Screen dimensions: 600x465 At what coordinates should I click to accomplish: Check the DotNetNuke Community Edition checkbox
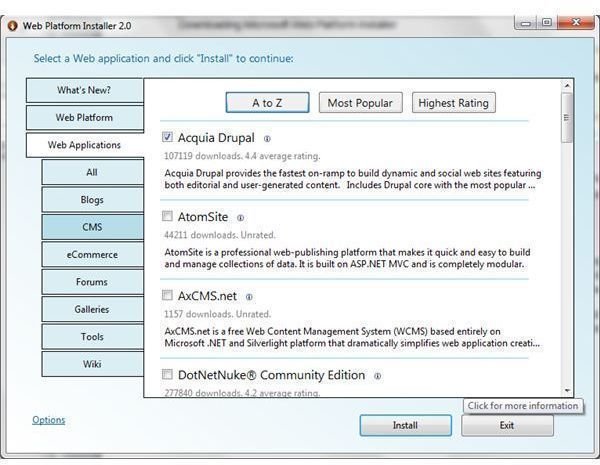pos(167,374)
